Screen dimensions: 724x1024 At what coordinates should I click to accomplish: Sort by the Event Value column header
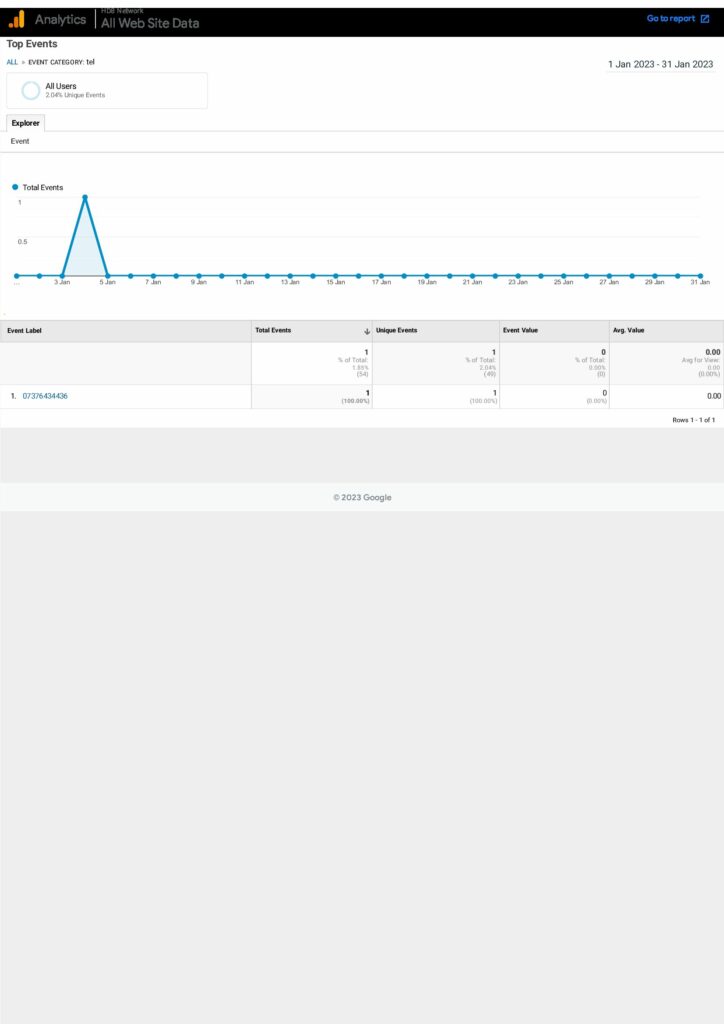(523, 330)
